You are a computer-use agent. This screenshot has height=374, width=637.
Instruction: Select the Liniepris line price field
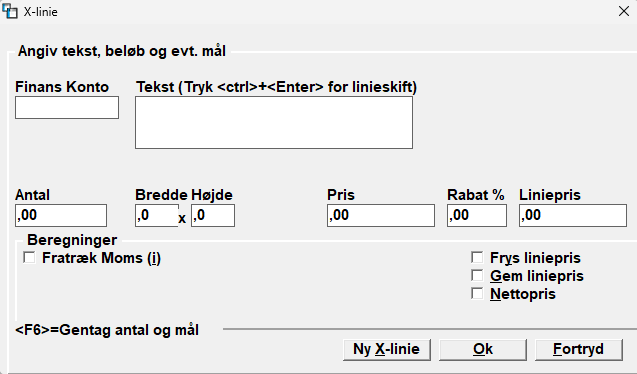pyautogui.click(x=573, y=215)
